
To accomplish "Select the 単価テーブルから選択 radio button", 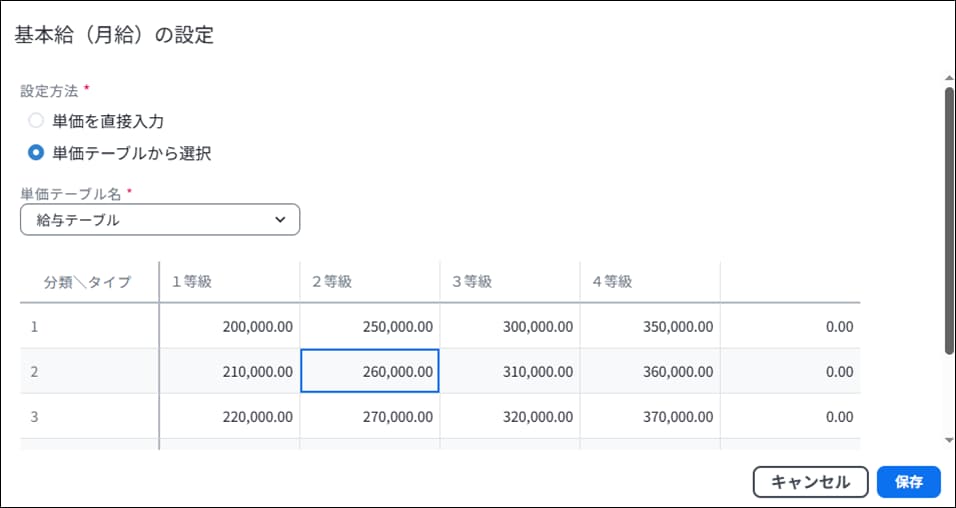I will [36, 152].
